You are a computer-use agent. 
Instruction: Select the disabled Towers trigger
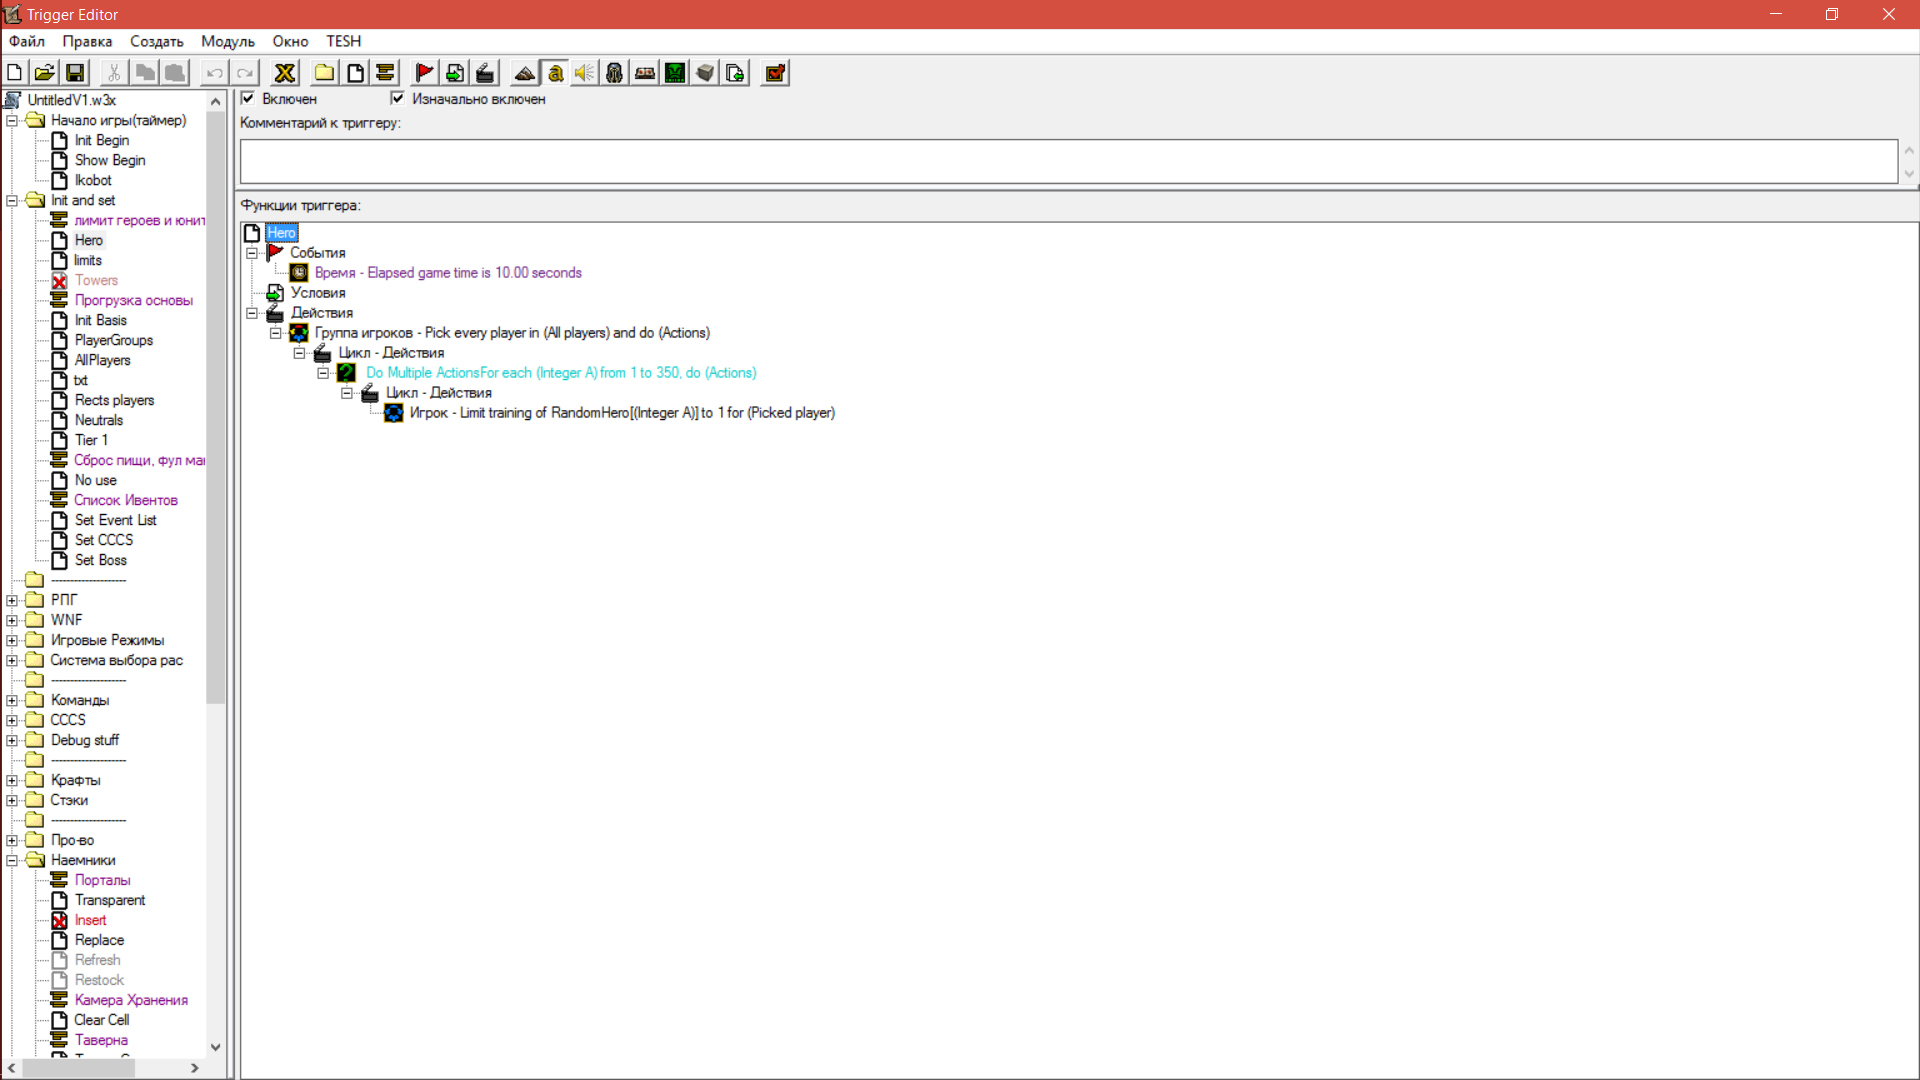pyautogui.click(x=96, y=280)
